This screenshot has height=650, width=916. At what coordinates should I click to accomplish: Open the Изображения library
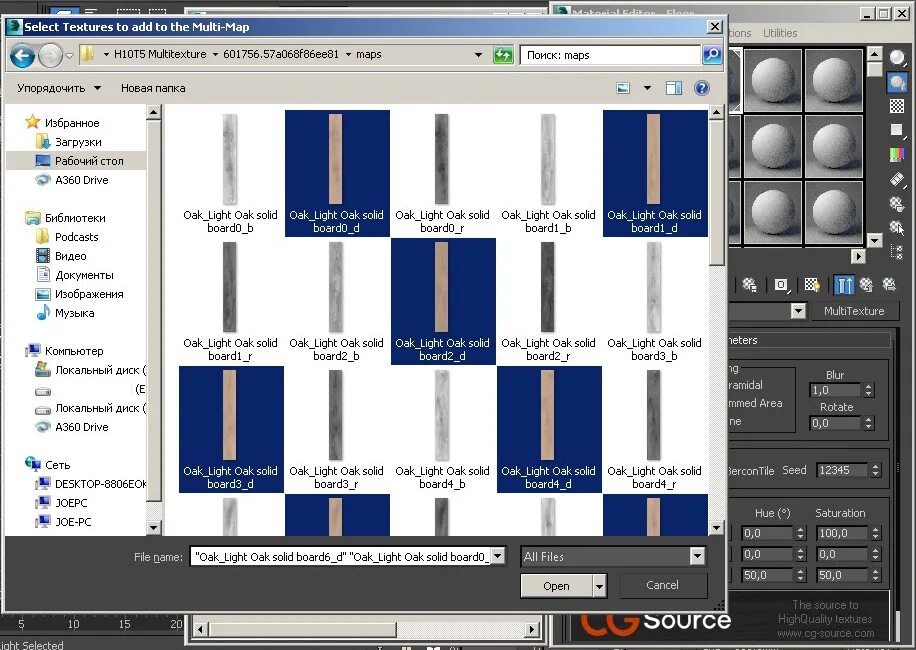point(89,294)
